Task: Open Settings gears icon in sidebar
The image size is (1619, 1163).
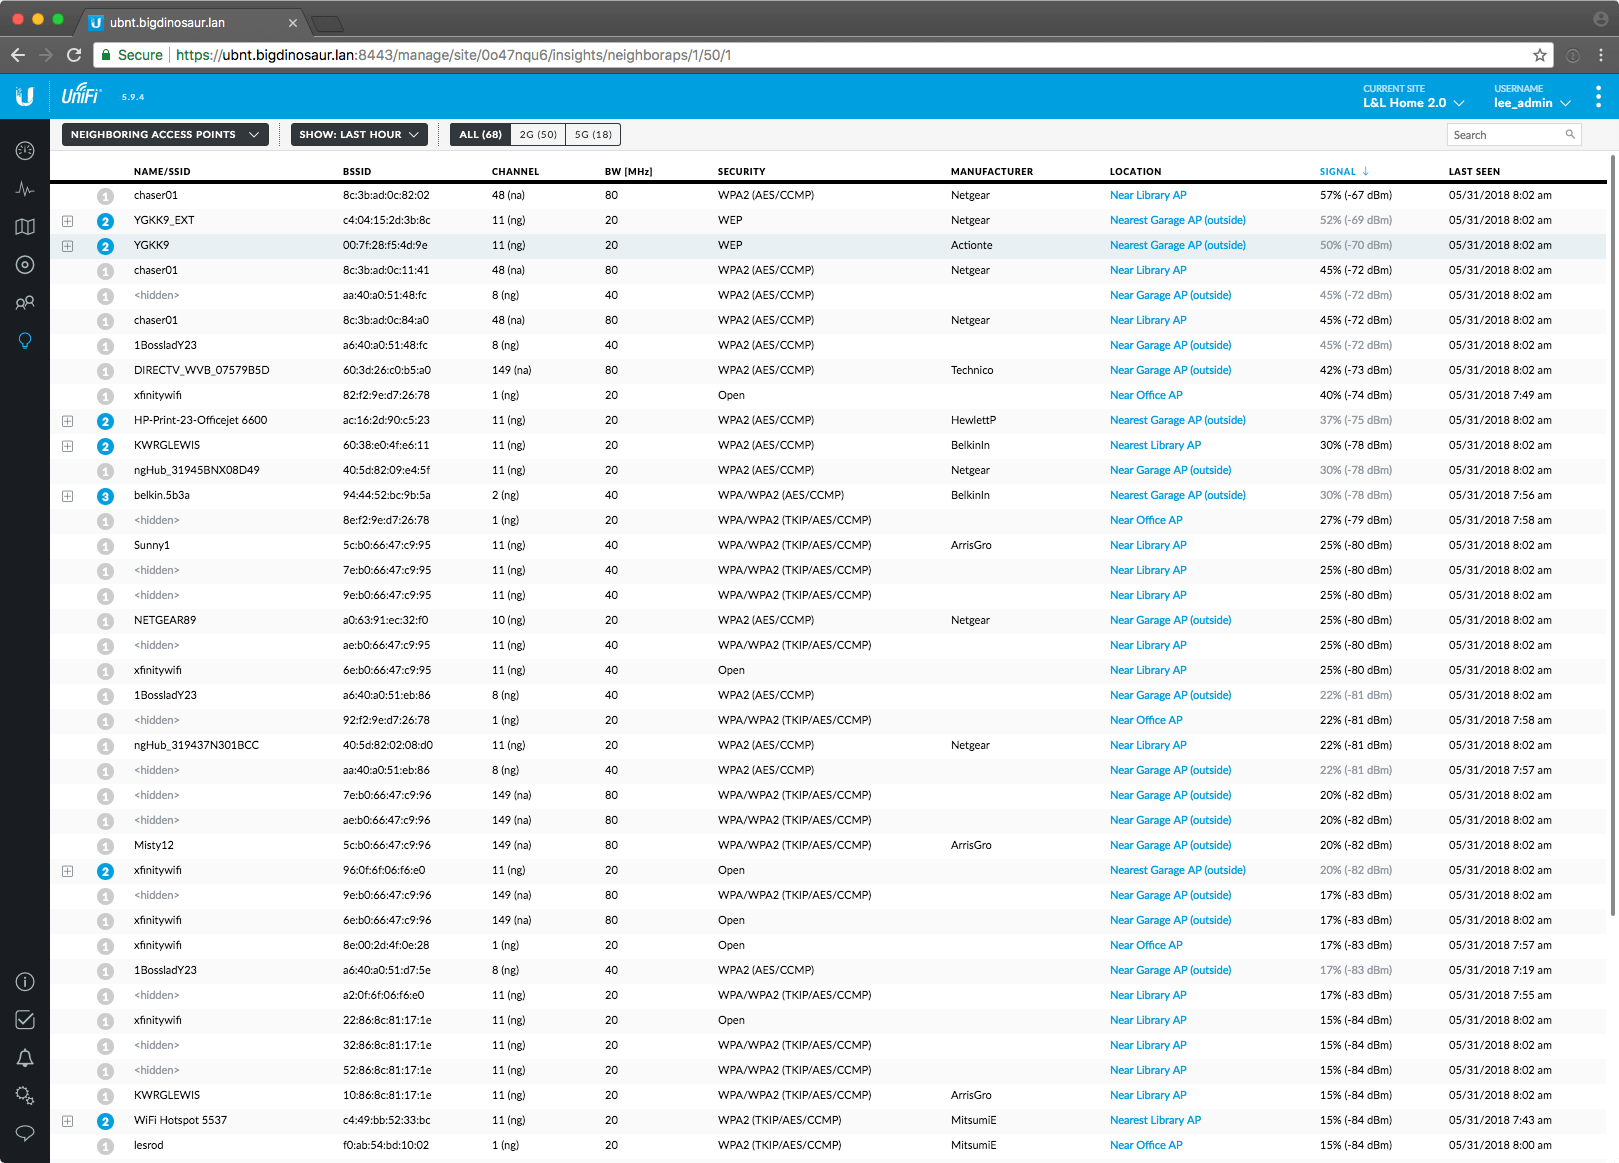Action: 25,1096
